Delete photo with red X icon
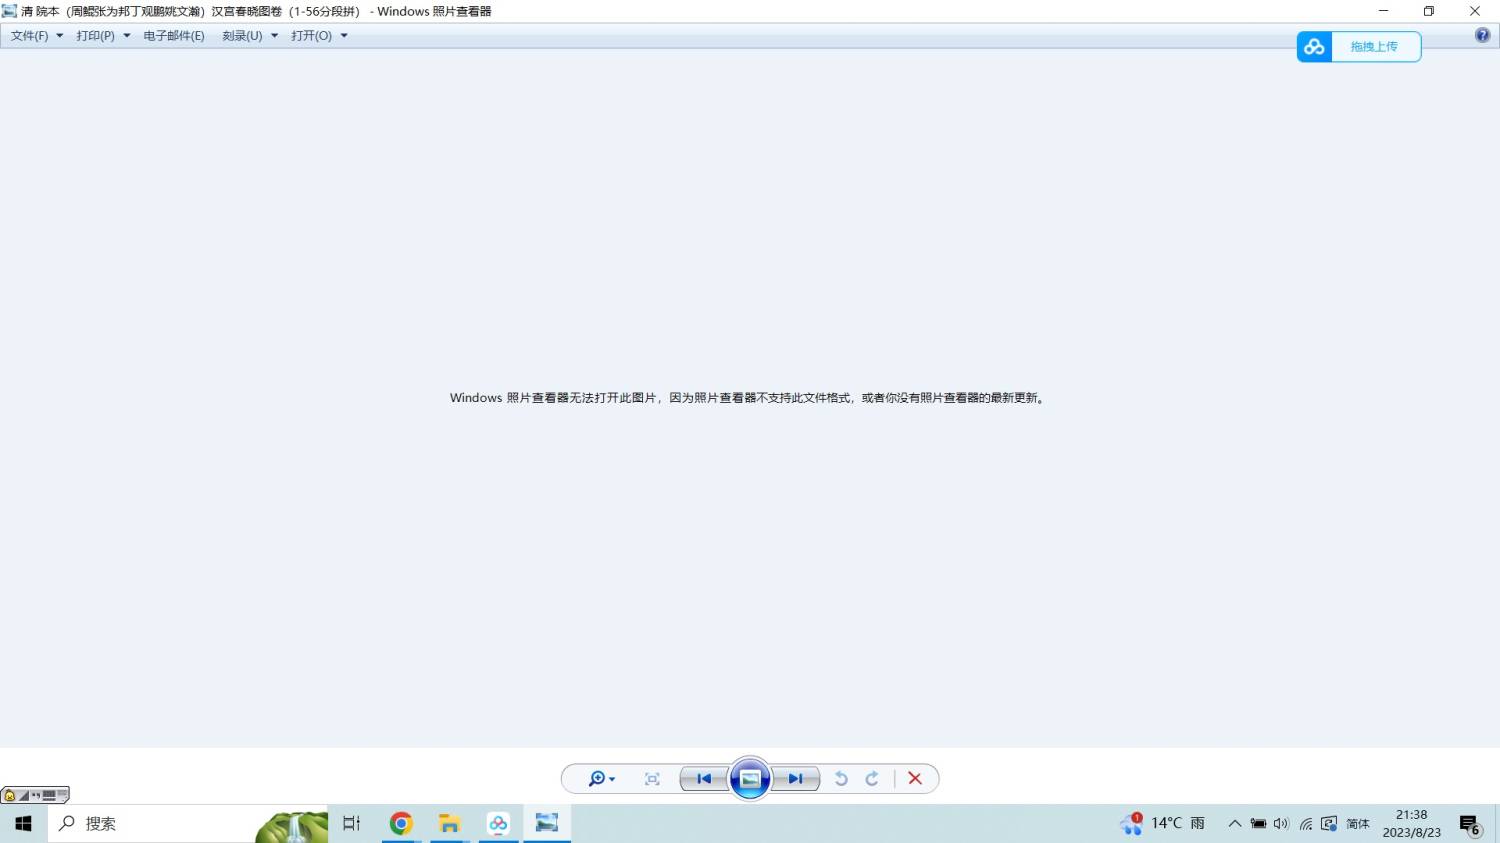 [915, 779]
